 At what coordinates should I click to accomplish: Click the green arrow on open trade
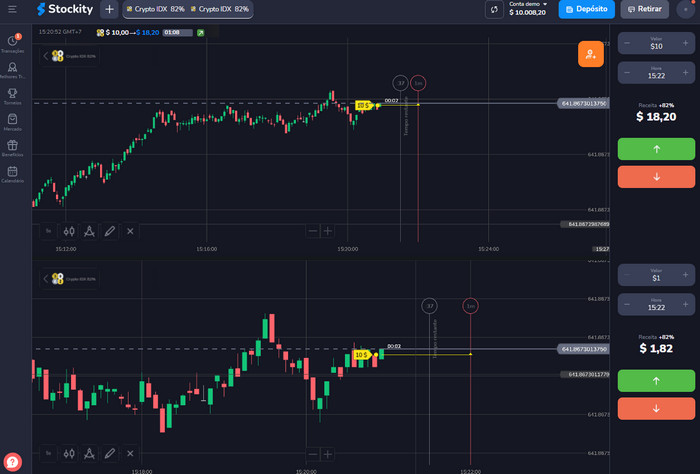click(x=201, y=33)
